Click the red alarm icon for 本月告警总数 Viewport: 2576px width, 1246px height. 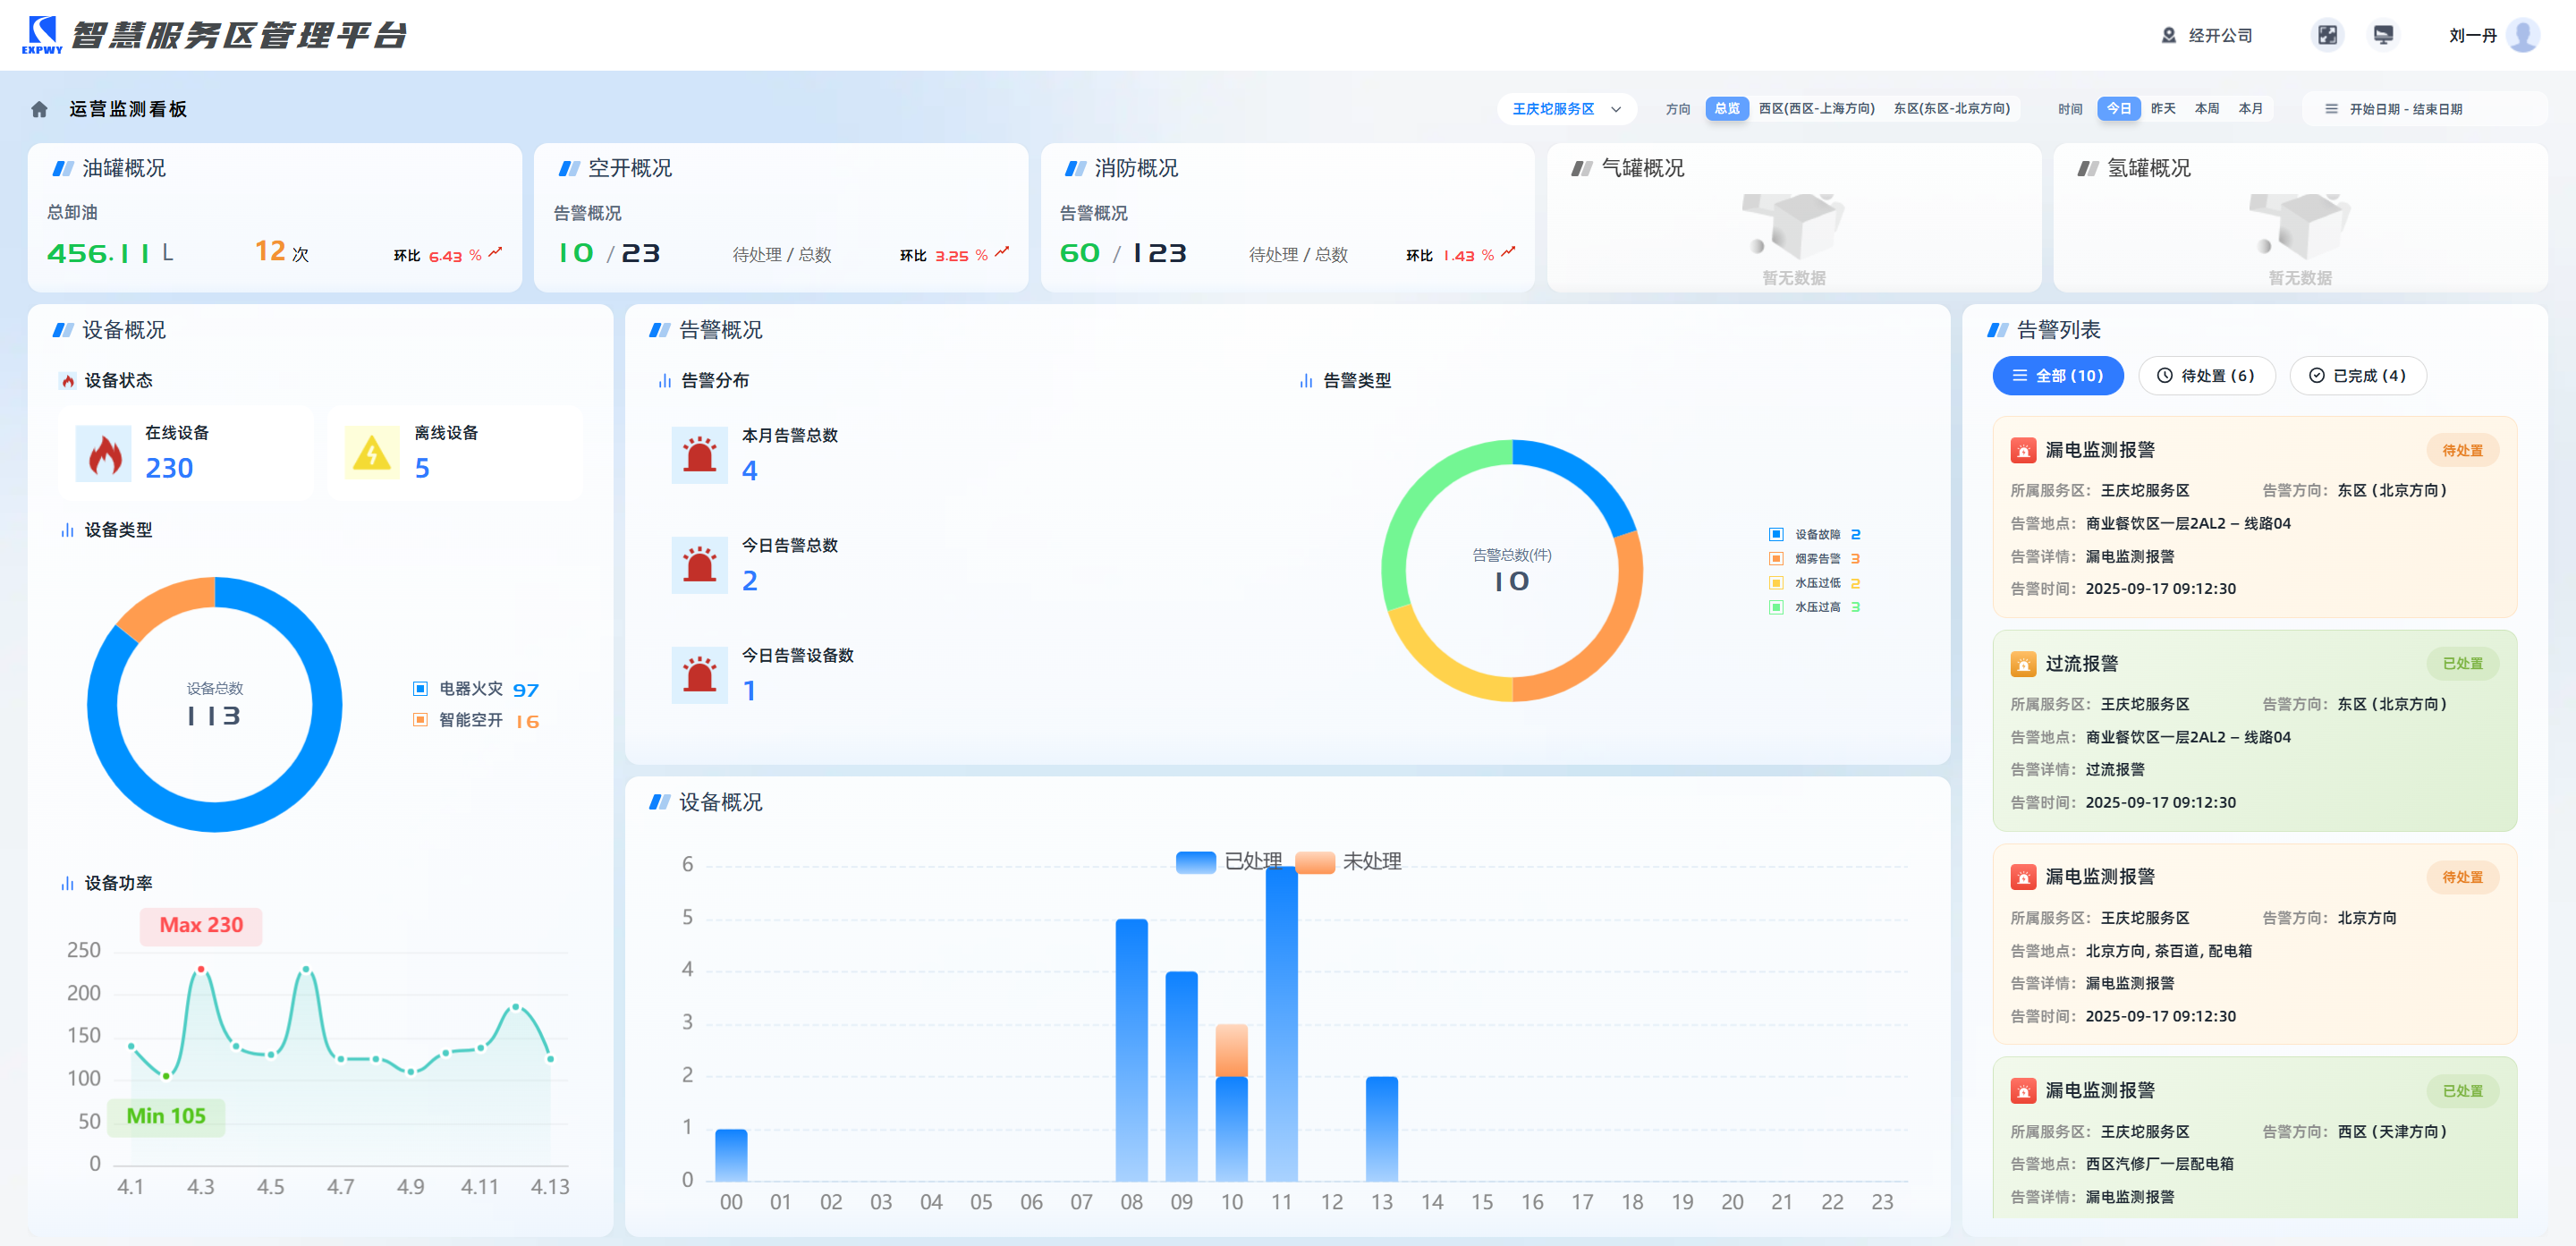pos(699,455)
